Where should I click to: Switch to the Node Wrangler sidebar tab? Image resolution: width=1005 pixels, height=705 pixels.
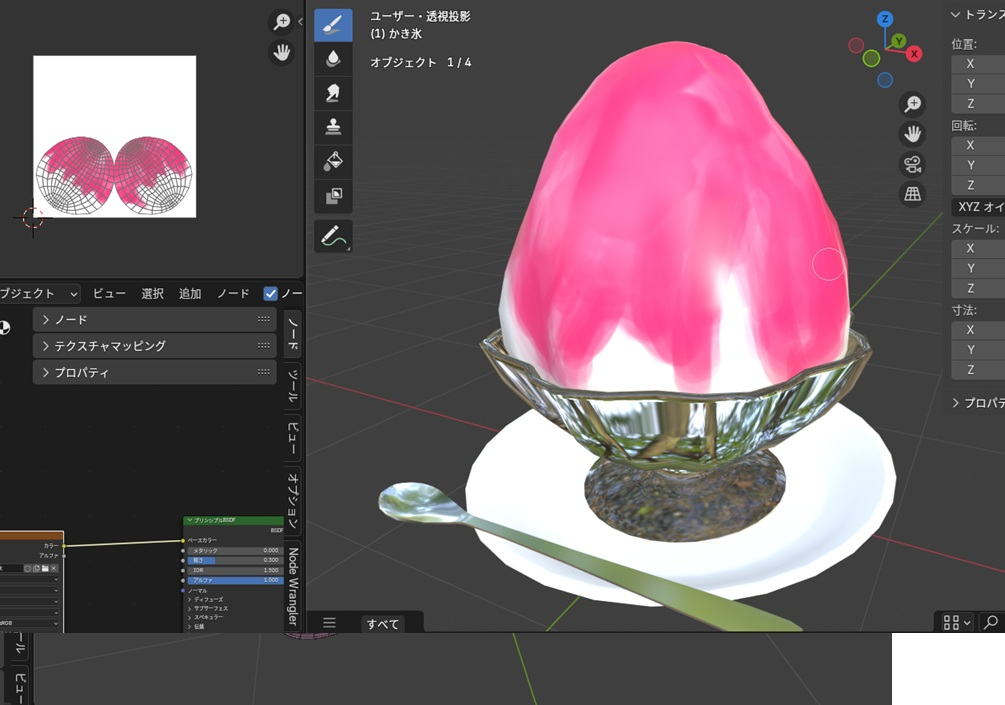click(x=293, y=586)
